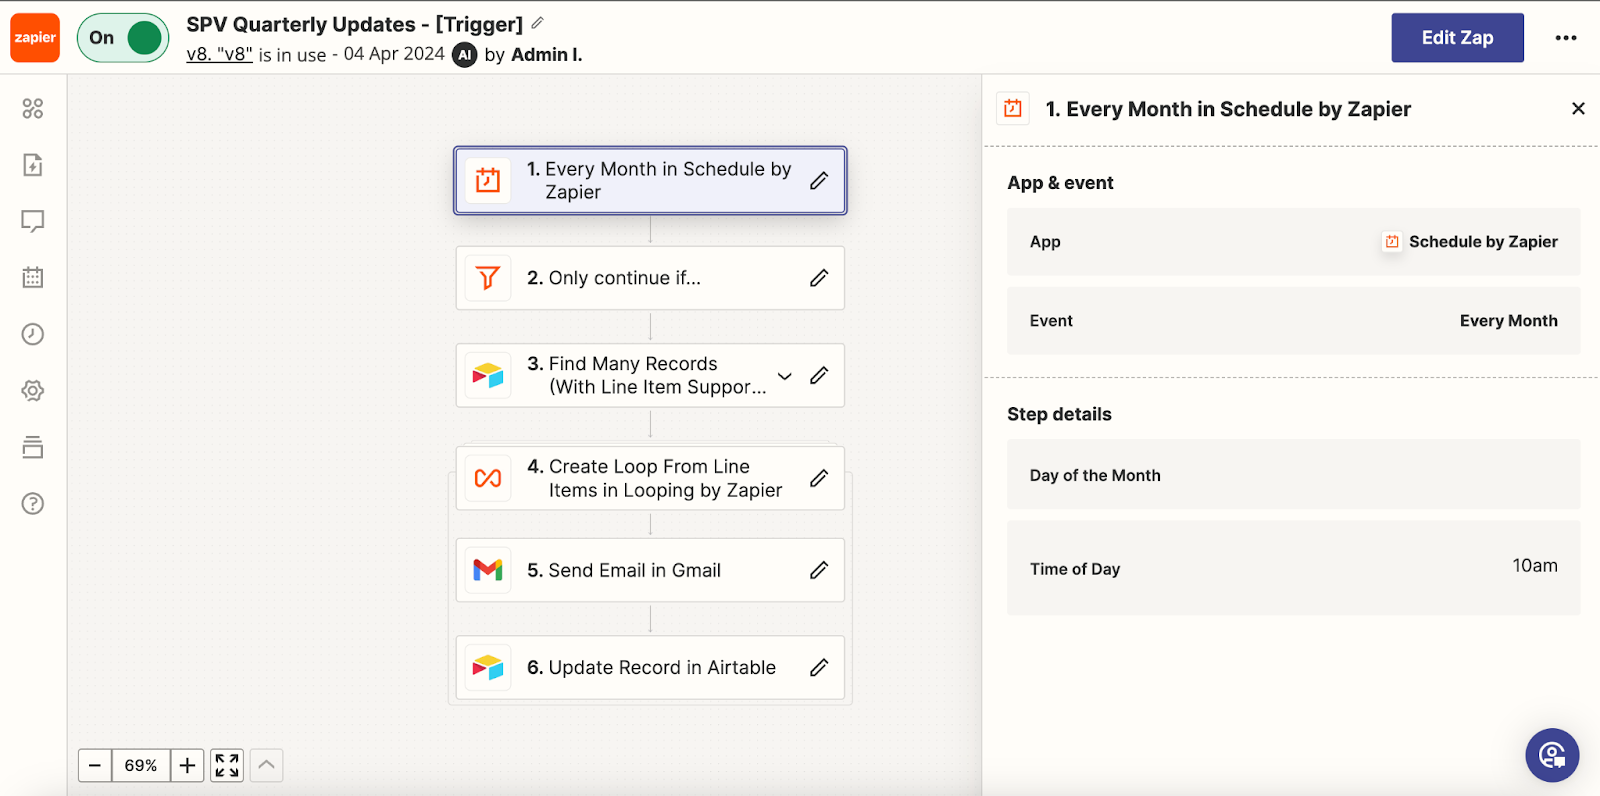Open the help question mark sidebar icon
Image resolution: width=1600 pixels, height=796 pixels.
point(33,503)
